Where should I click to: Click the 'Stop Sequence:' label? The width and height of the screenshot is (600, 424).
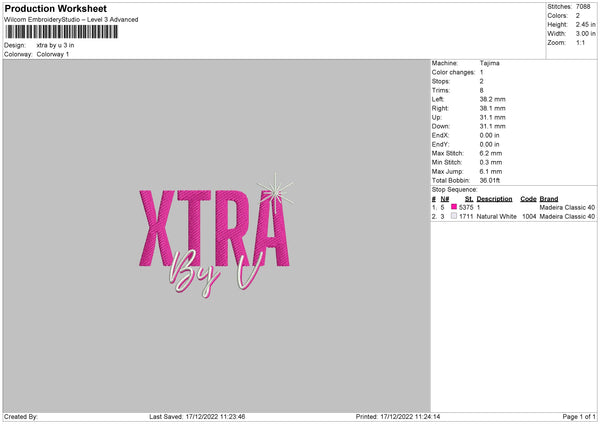455,190
